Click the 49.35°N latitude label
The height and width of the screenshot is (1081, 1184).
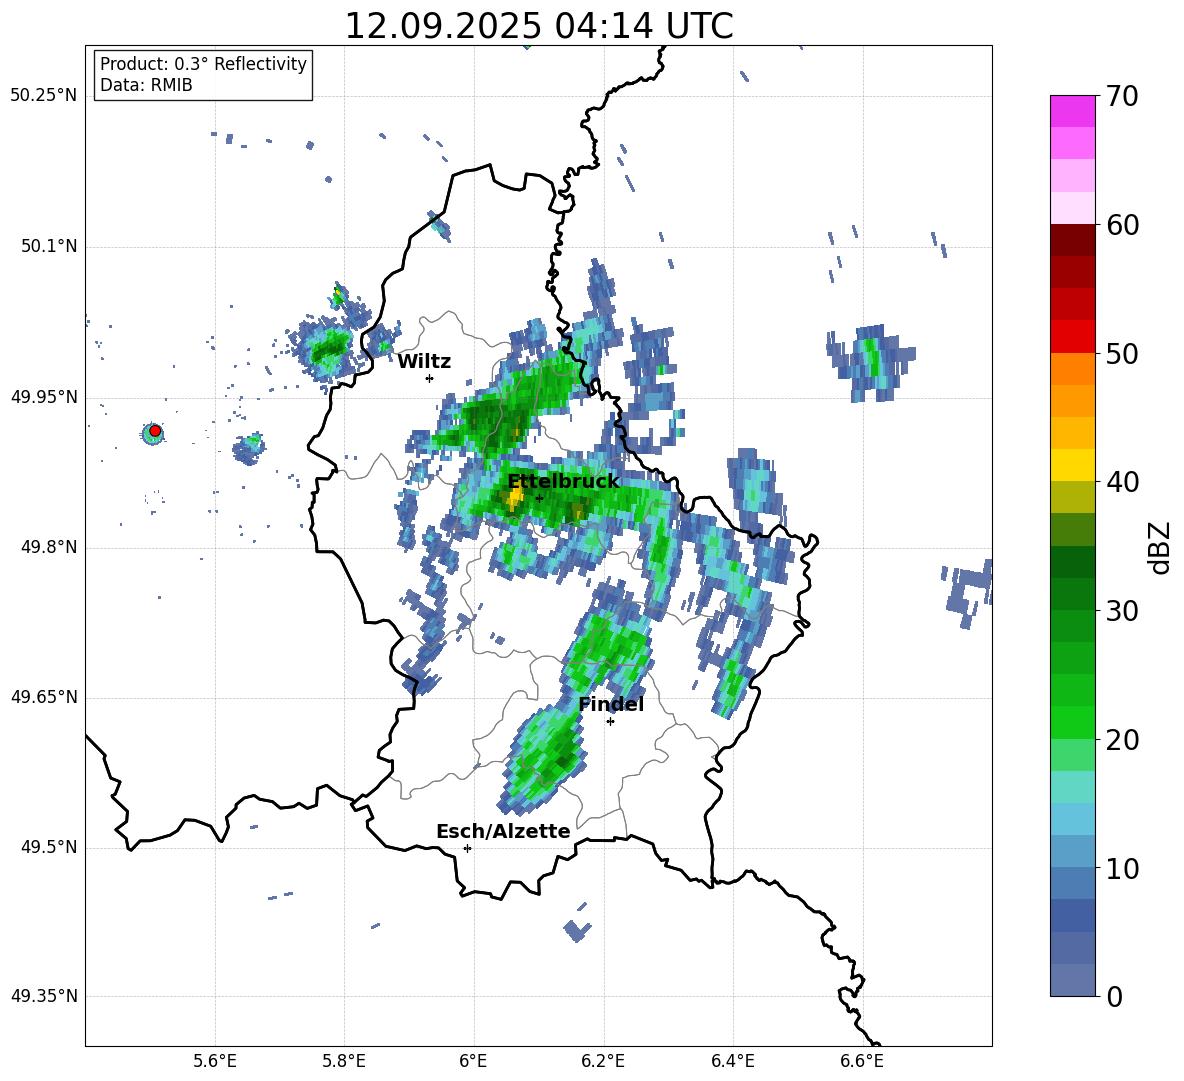[44, 996]
